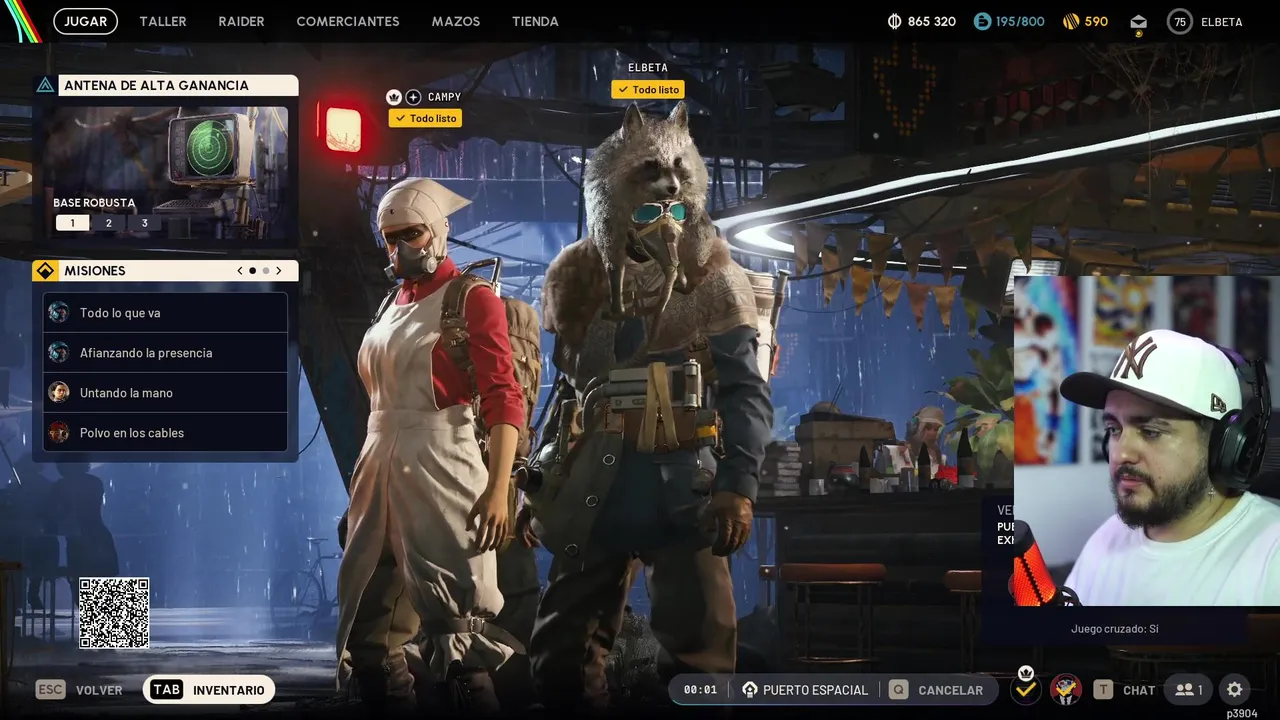Select Base Robusta stage 3
Screen dimensions: 1280x720
coord(144,223)
